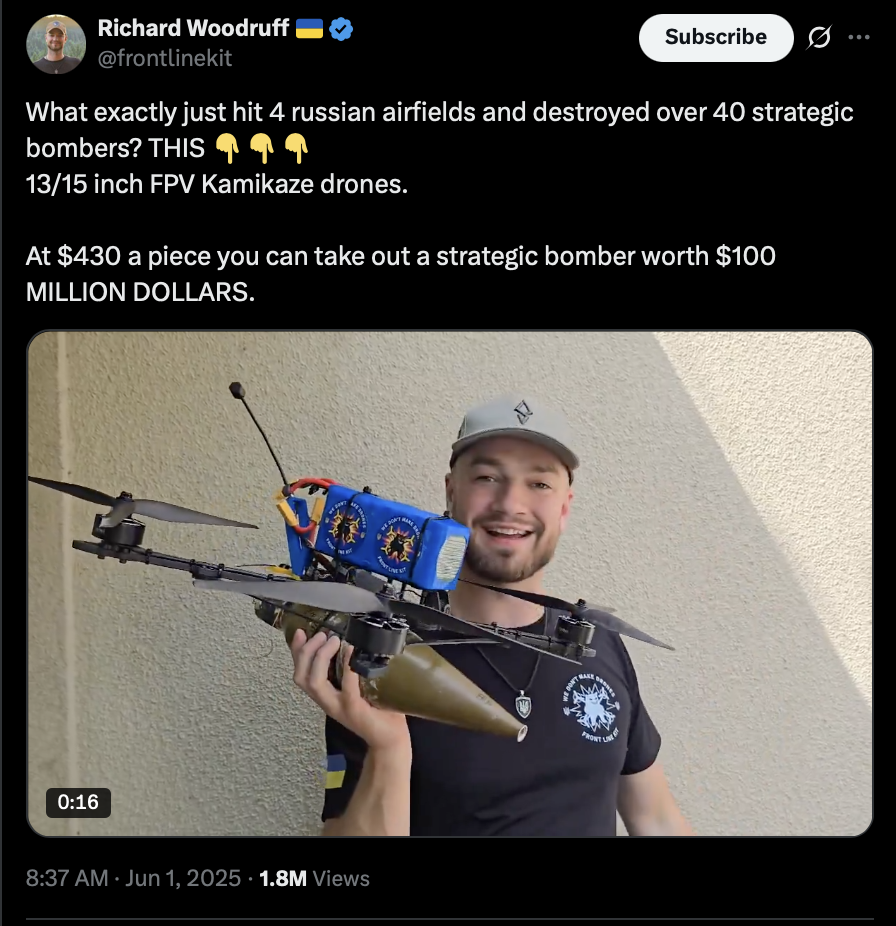Click the 'At $430 a piece' sentence
This screenshot has width=896, height=926.
(400, 257)
